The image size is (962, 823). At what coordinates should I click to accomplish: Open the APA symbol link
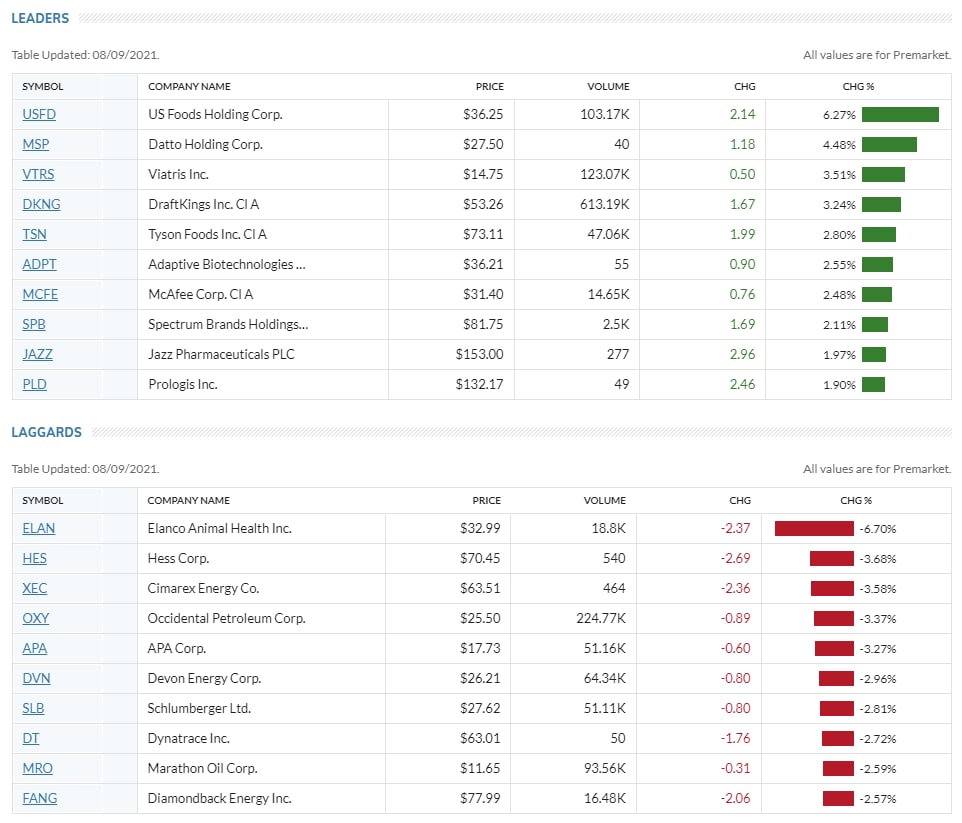(34, 649)
